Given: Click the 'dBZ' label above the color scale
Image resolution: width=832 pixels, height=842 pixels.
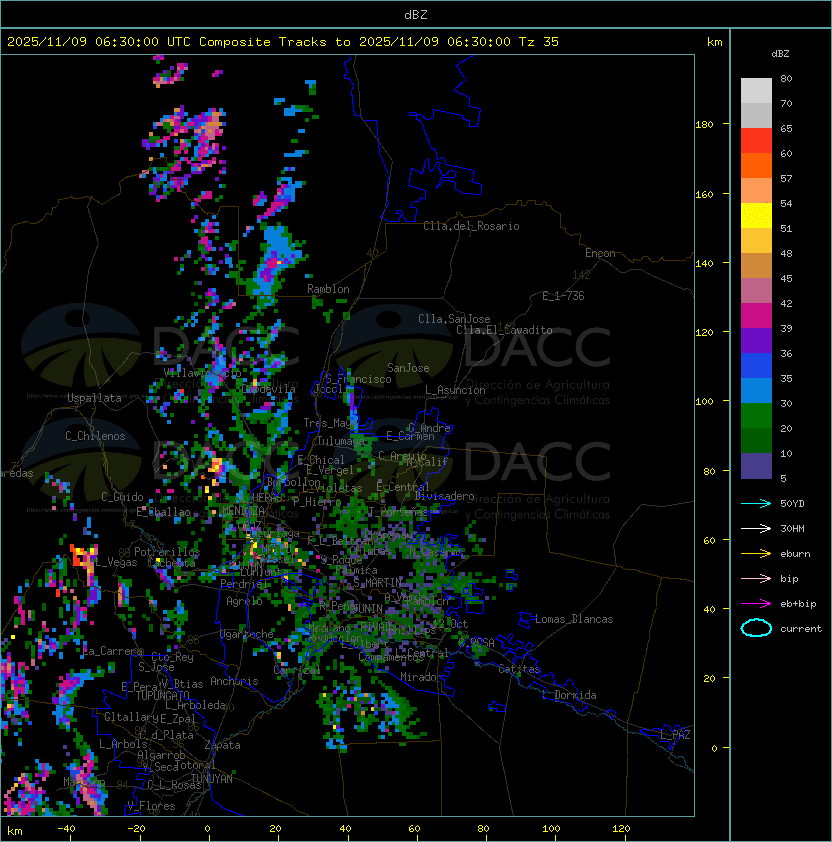Looking at the screenshot, I should coord(780,54).
